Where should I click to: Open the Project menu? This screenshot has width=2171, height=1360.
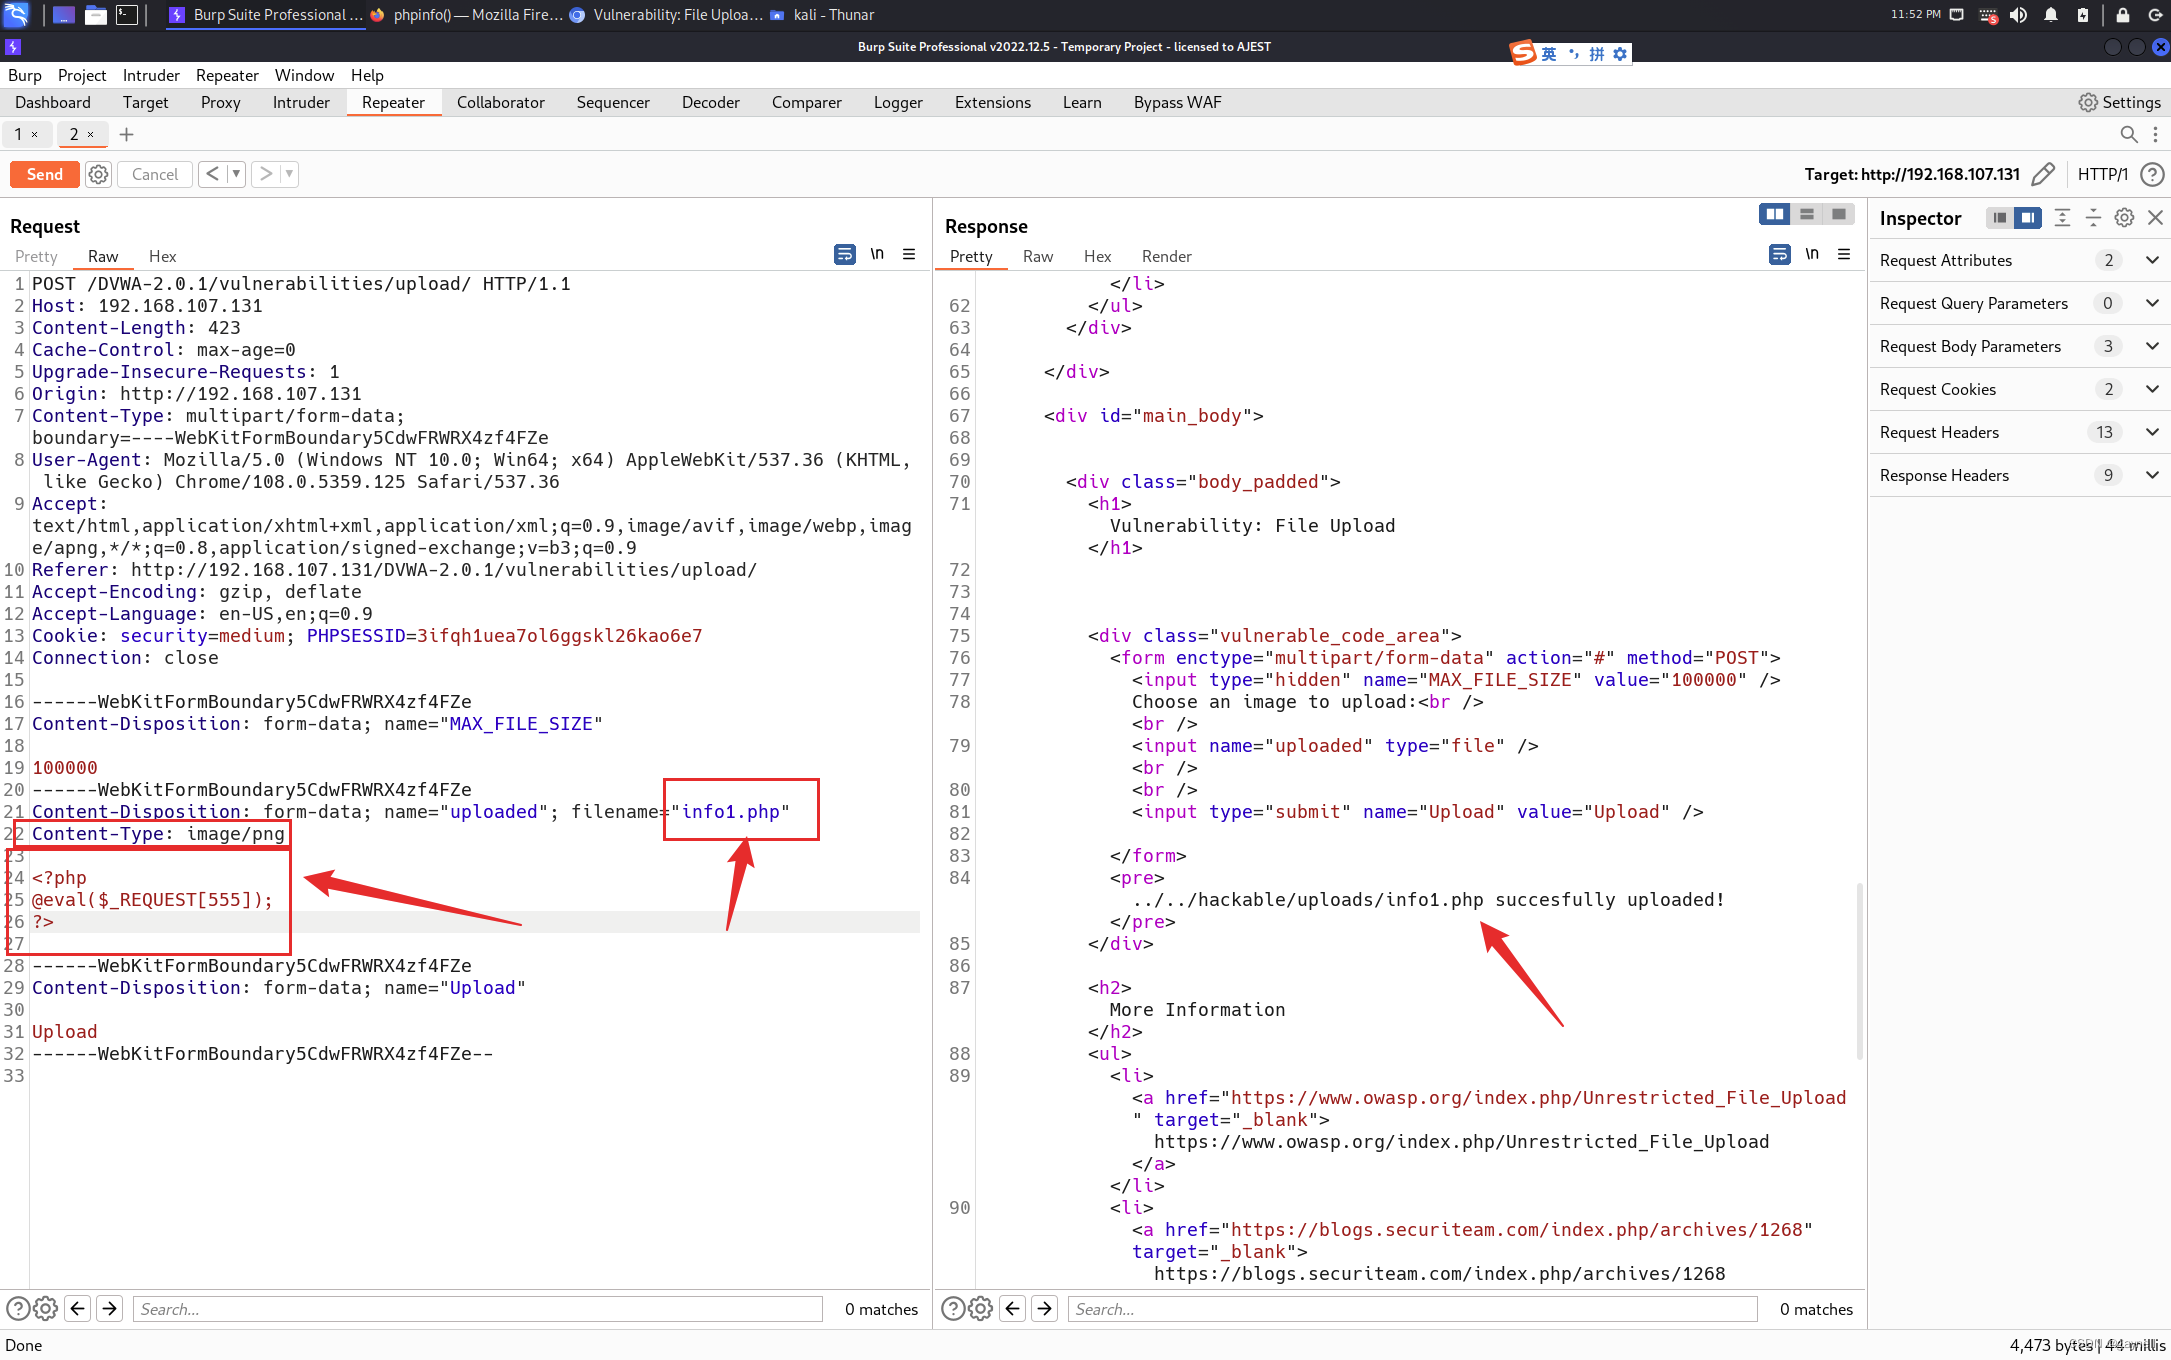(82, 75)
